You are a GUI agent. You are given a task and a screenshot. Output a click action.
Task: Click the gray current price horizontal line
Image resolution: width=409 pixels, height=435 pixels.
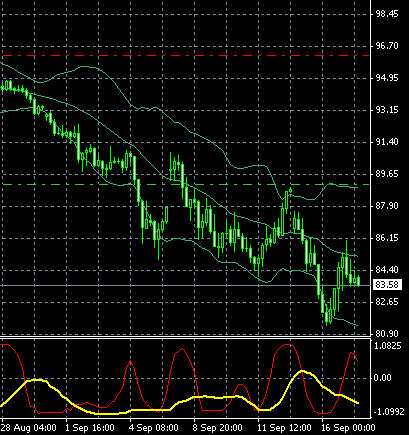pos(185,286)
